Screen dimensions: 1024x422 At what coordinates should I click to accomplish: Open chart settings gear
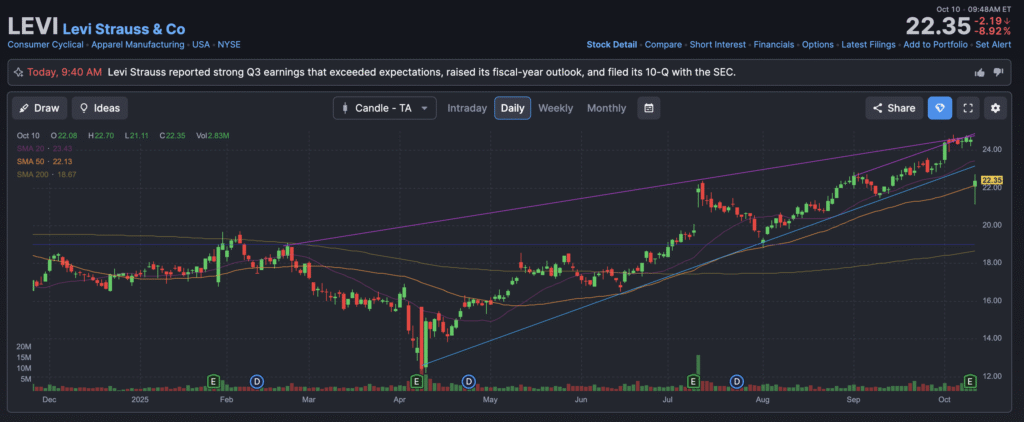click(x=995, y=108)
